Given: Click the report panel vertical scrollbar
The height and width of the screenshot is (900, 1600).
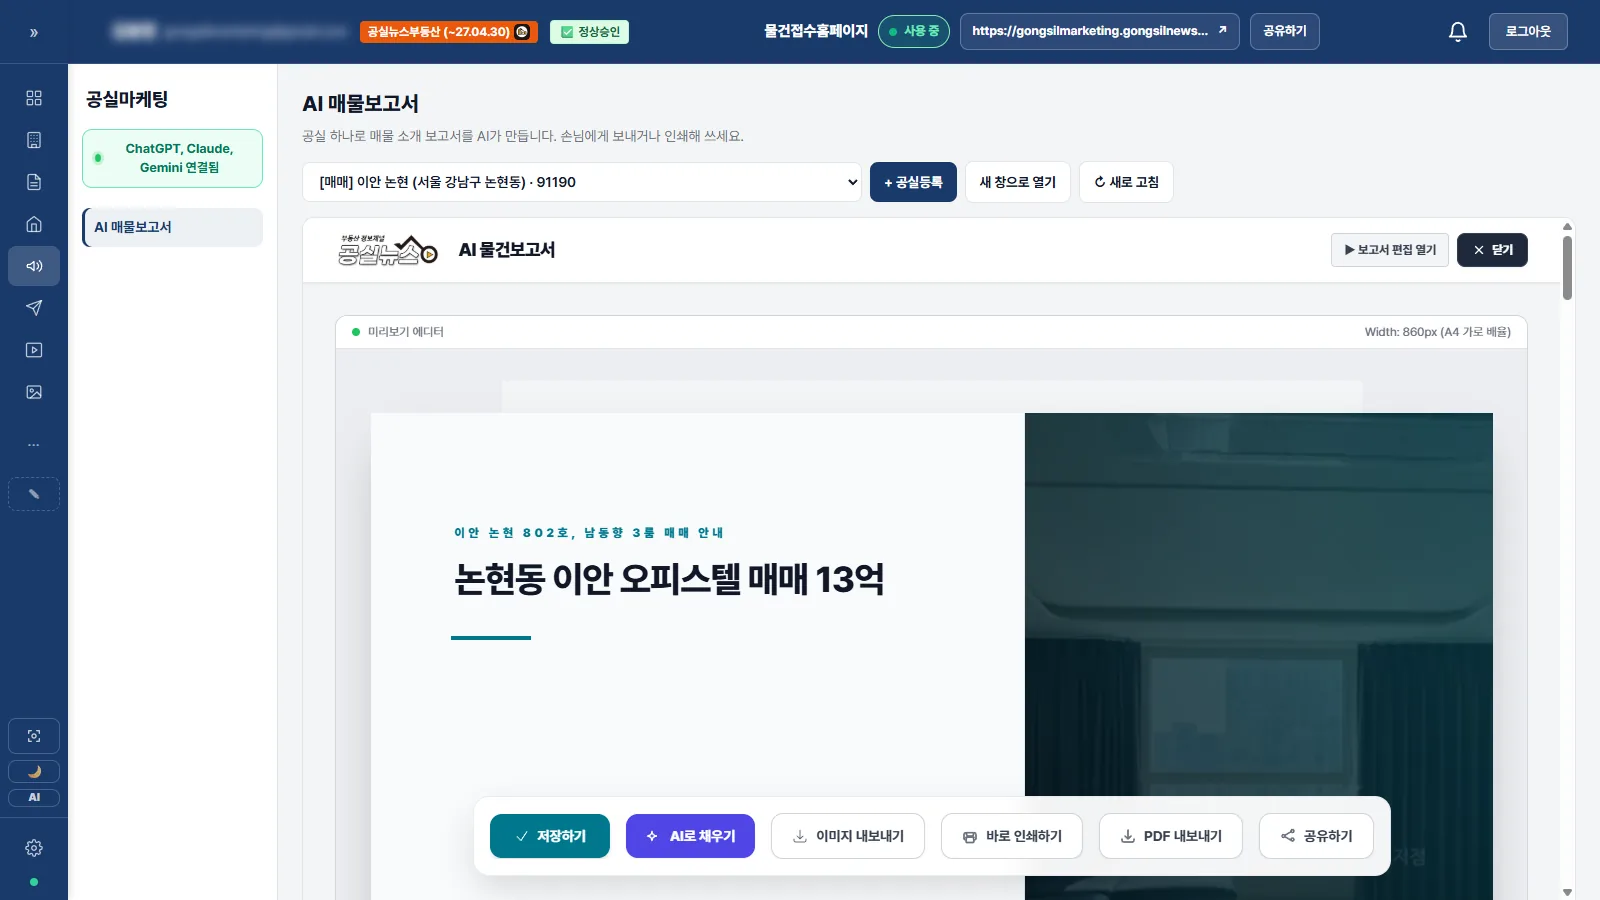Looking at the screenshot, I should click(1567, 268).
